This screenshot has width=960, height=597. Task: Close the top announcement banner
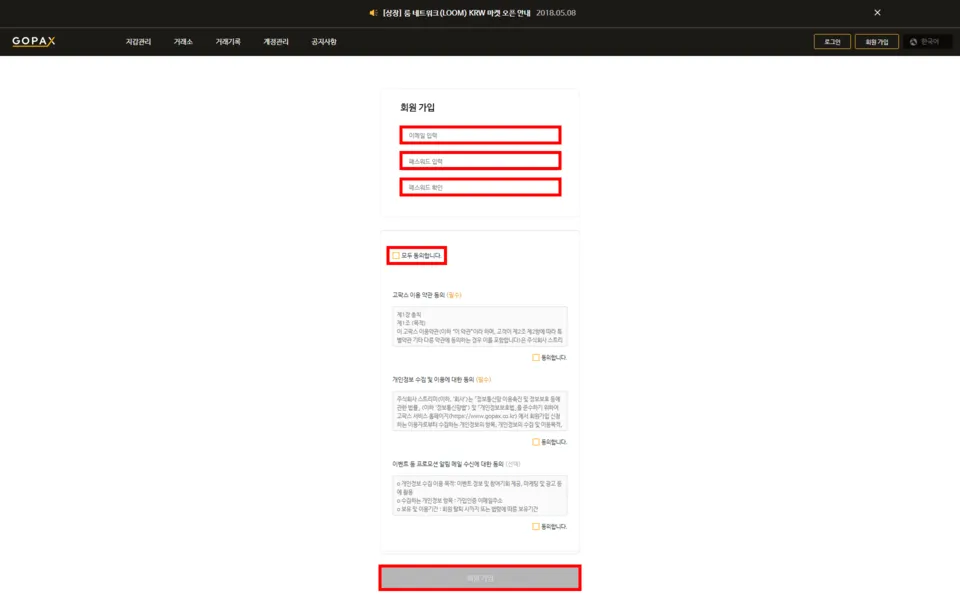877,12
